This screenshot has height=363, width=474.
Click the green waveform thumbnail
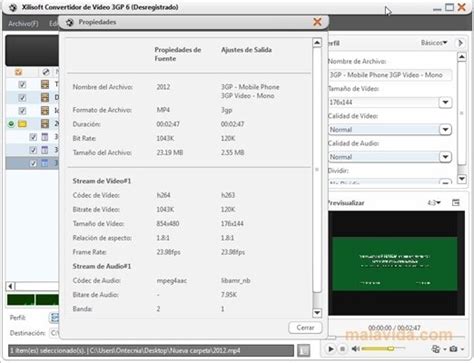click(21, 300)
